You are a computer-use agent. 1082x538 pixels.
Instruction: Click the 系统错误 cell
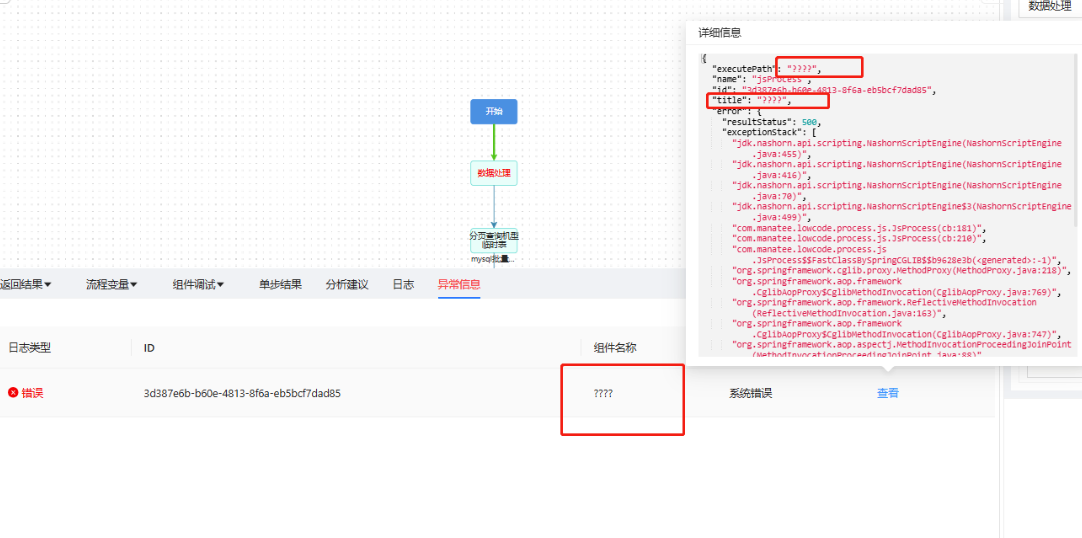coord(751,393)
